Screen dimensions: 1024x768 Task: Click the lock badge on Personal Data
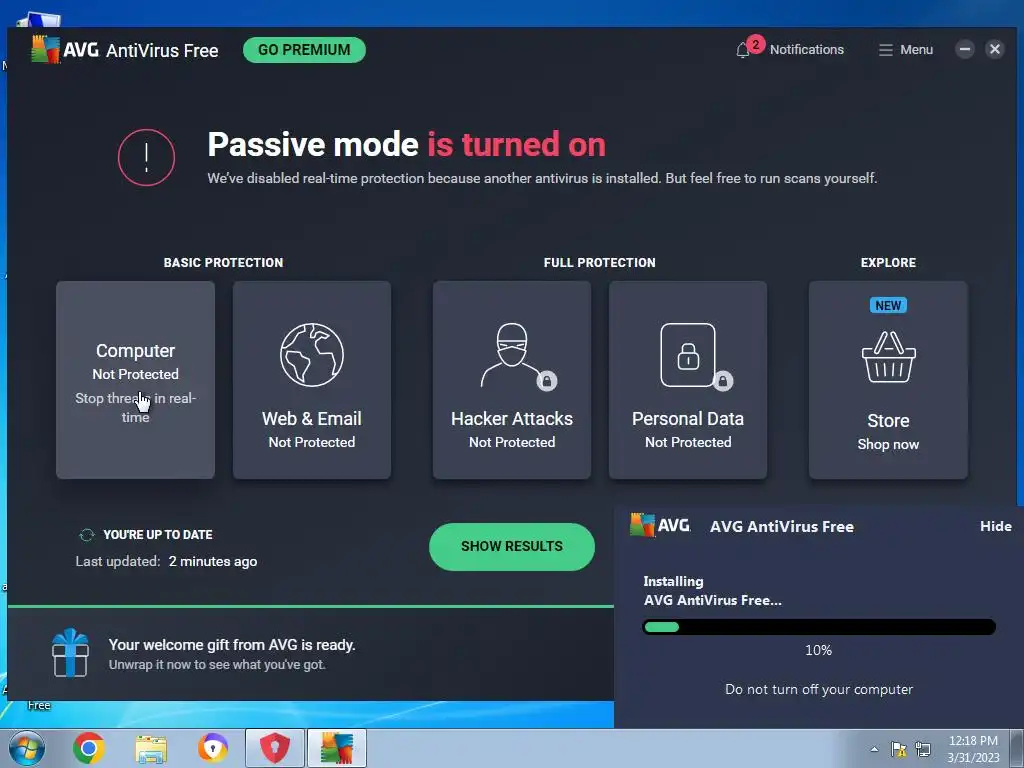click(x=722, y=381)
